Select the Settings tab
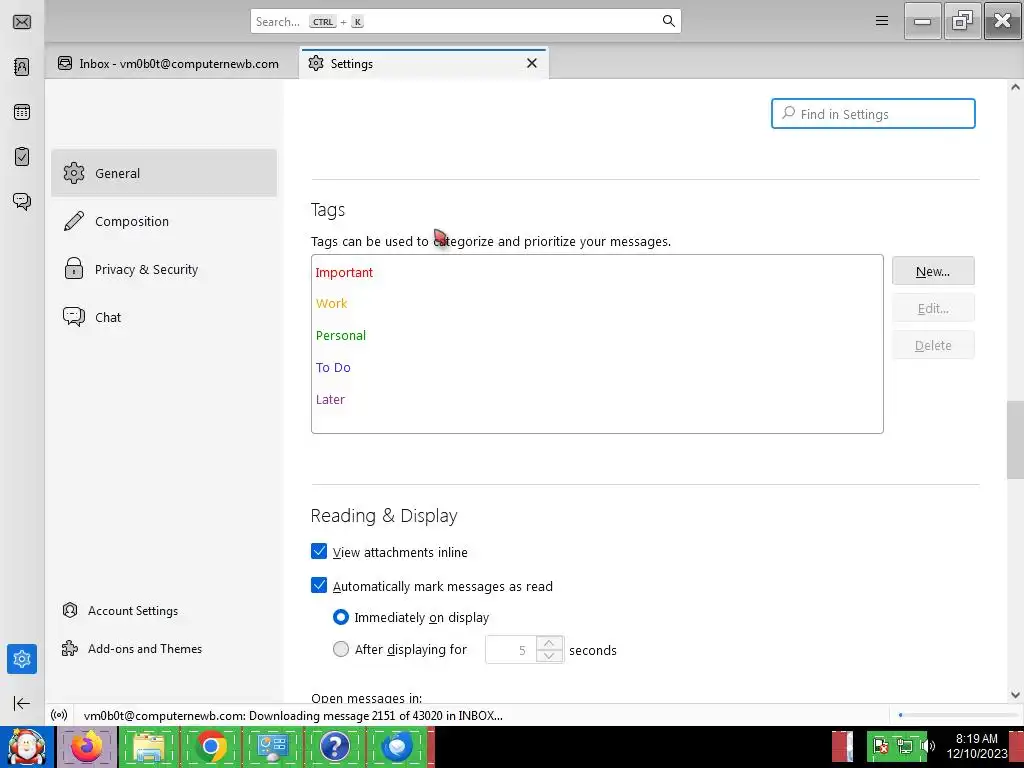The width and height of the screenshot is (1024, 768). coord(424,63)
